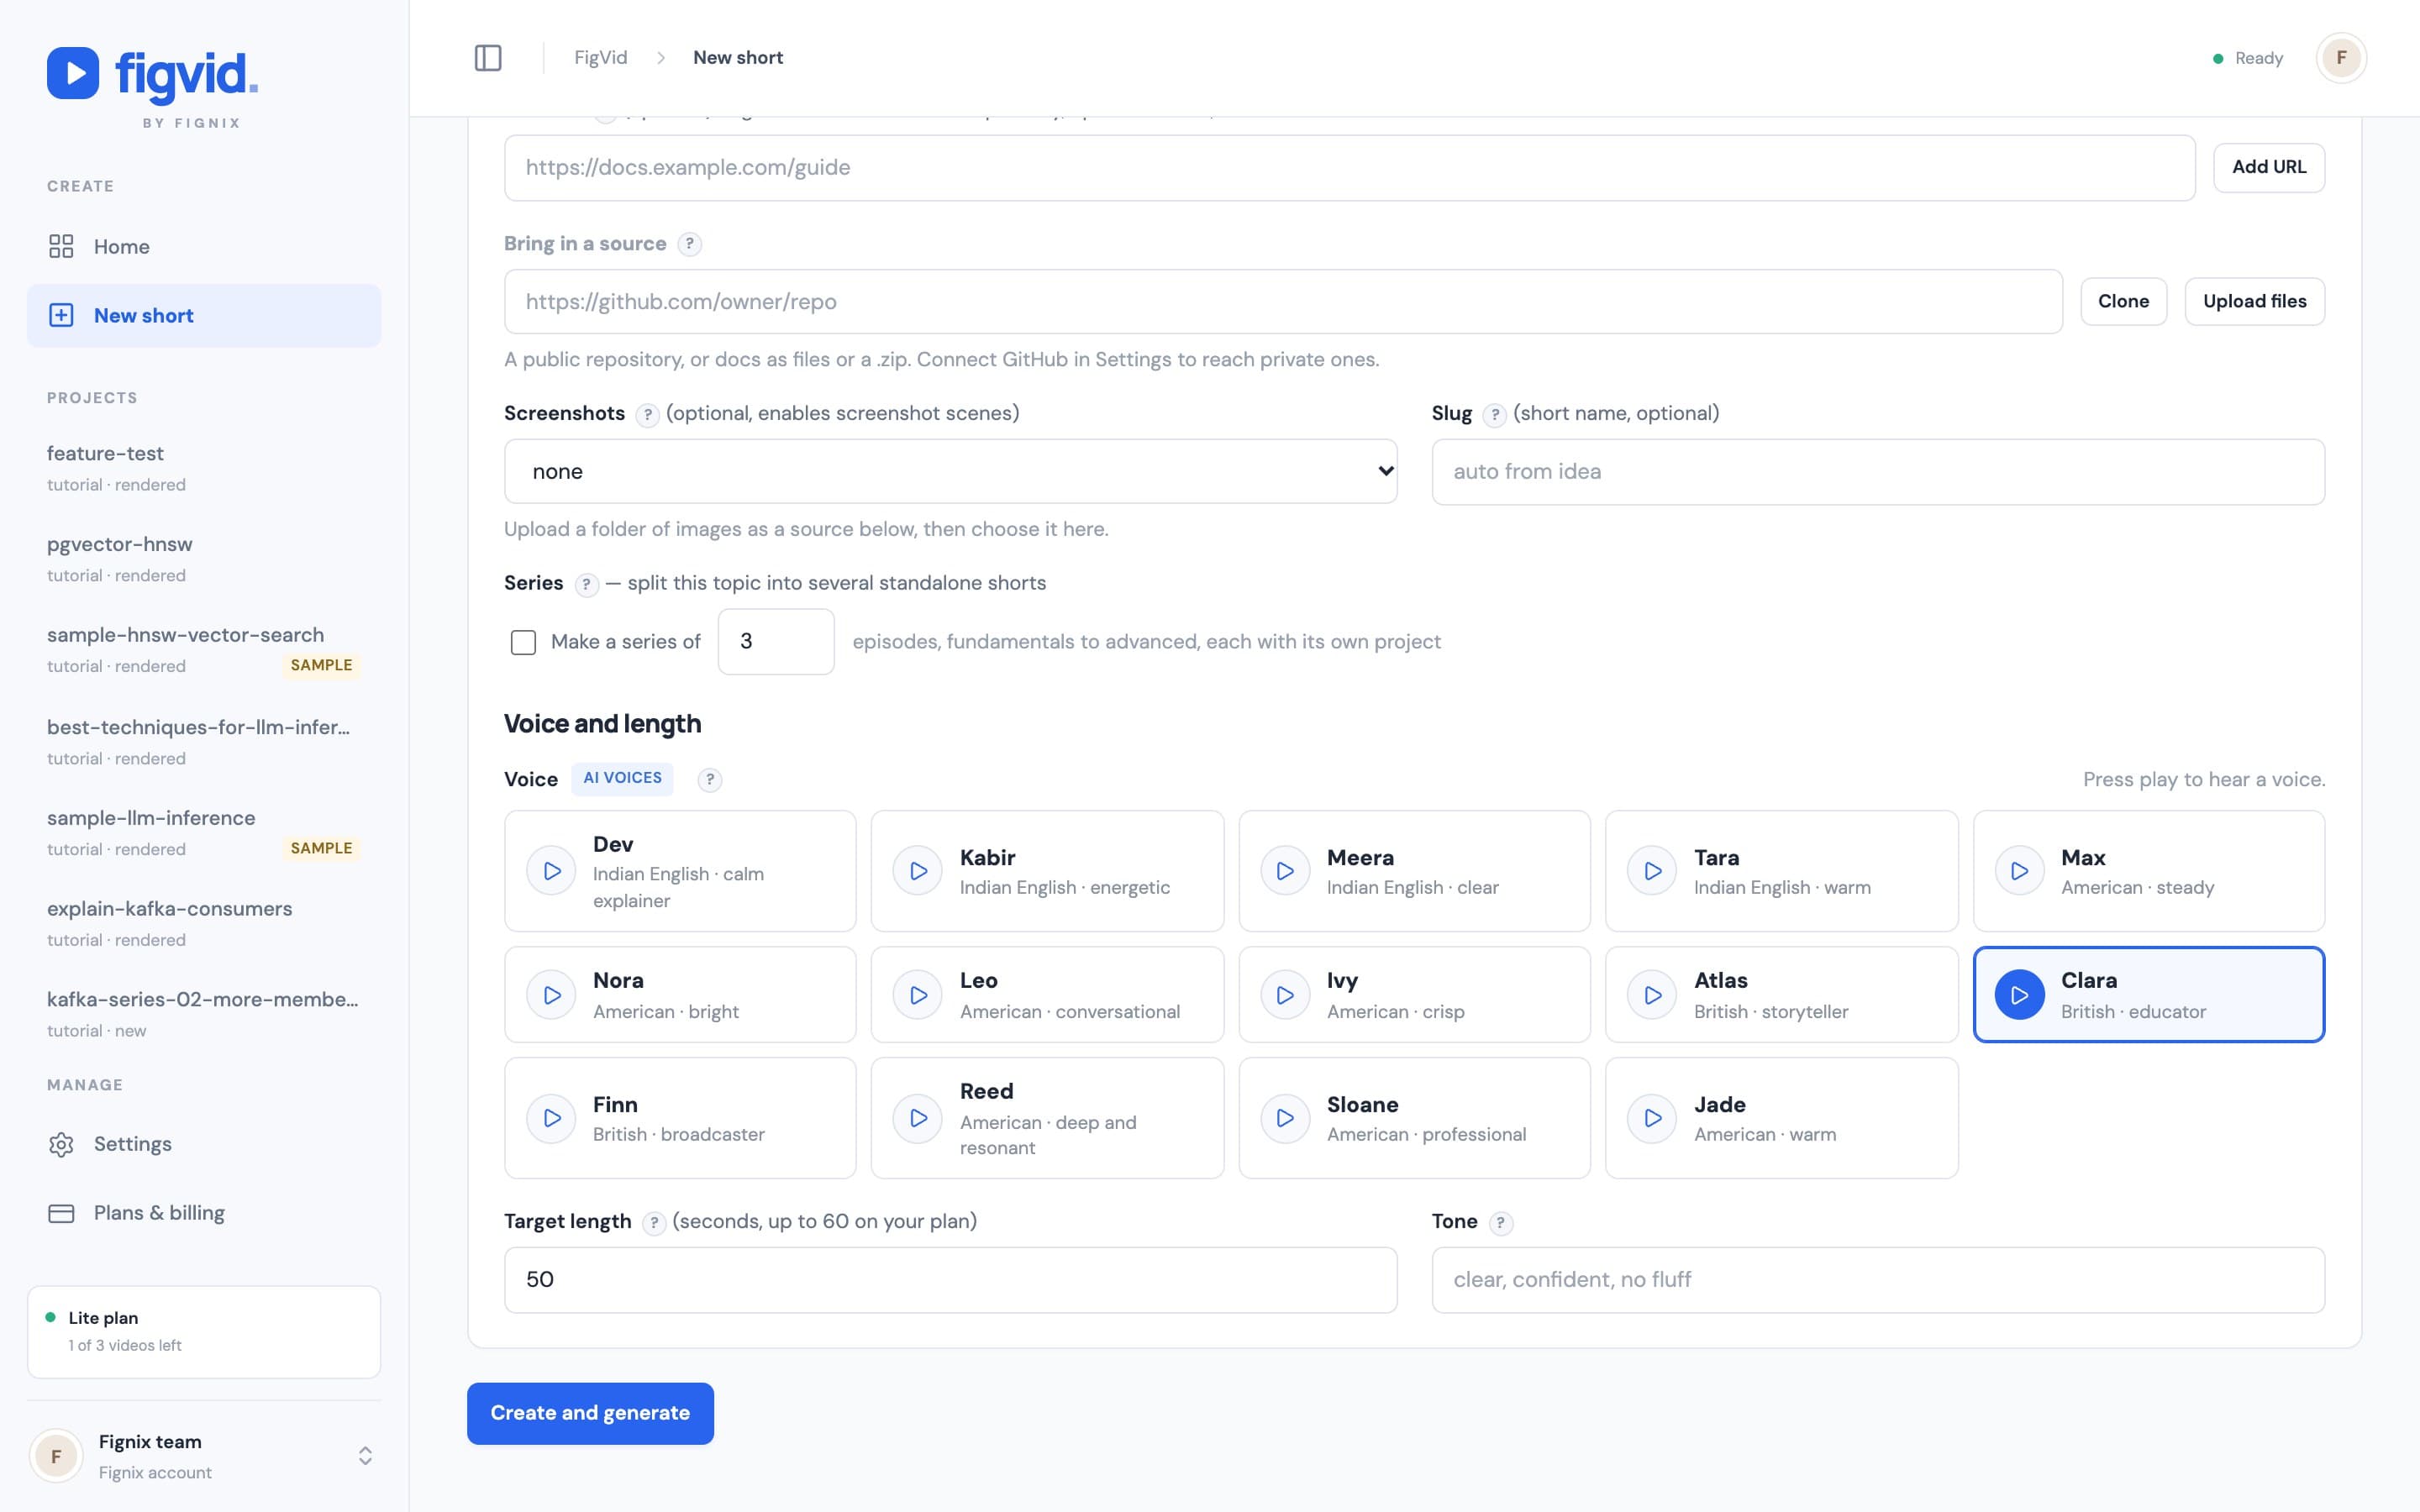Screen dimensions: 2420x1512
Task: Show help next to AI Voices badge
Action: [709, 780]
